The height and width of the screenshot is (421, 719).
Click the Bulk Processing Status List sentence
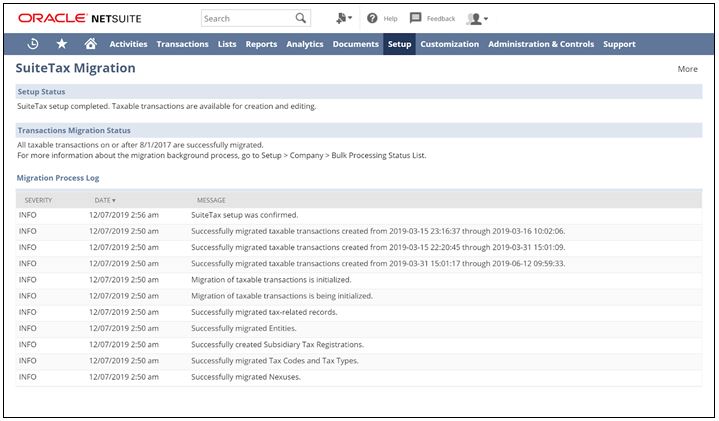221,155
